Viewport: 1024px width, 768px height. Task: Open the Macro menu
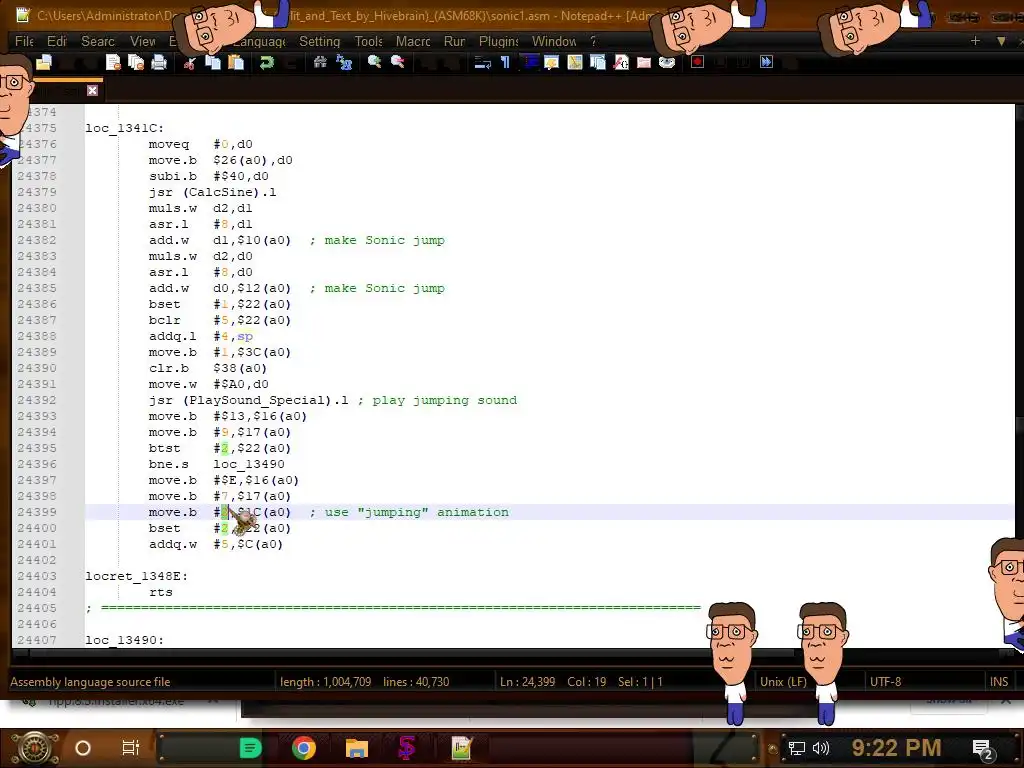tap(413, 41)
